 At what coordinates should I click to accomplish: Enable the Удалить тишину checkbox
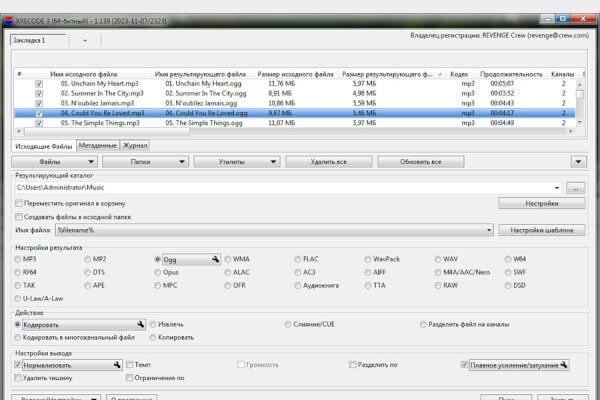(x=18, y=378)
